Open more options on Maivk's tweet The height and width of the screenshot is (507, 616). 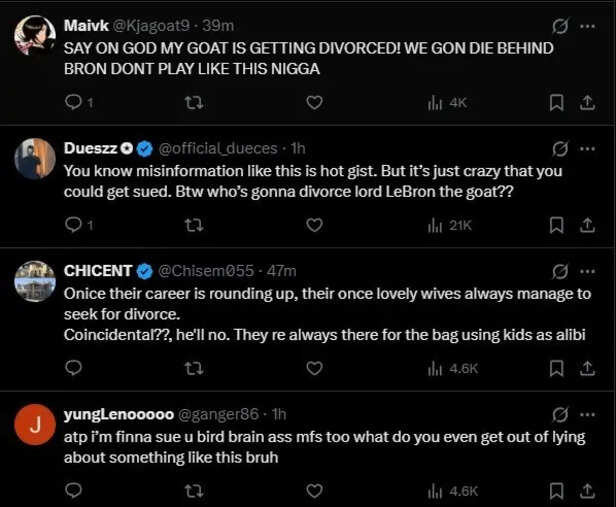coord(587,26)
